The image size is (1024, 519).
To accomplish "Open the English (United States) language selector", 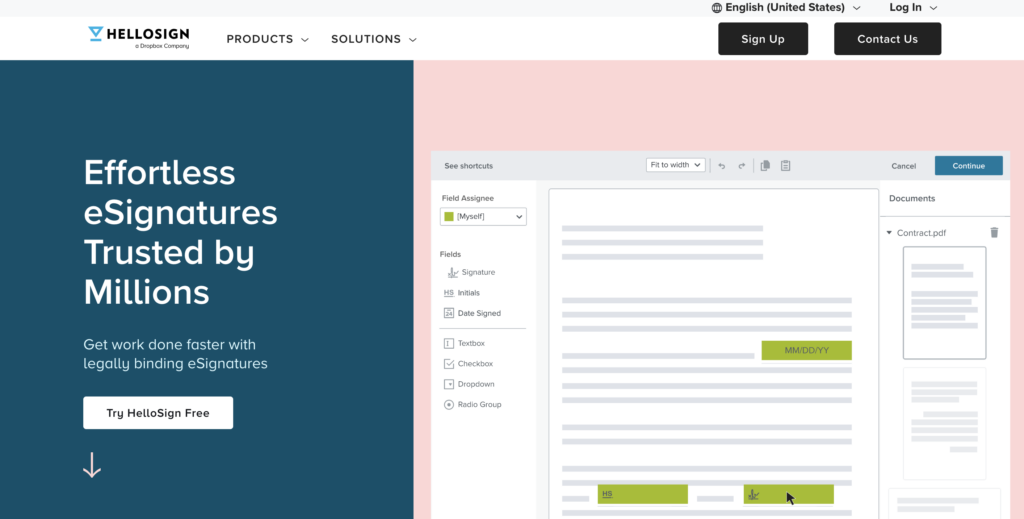I will point(786,8).
